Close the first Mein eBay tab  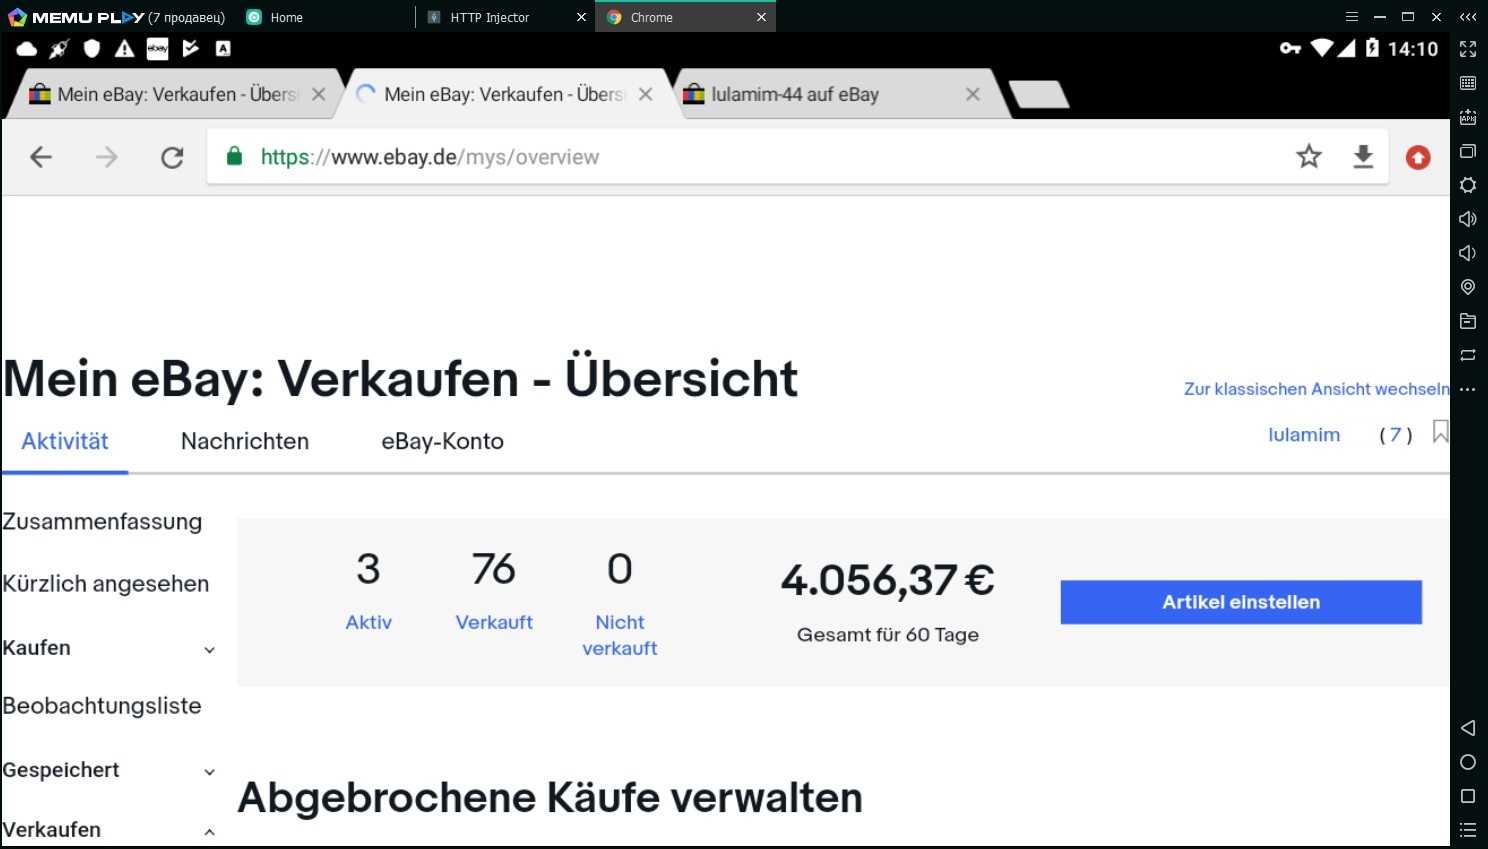pyautogui.click(x=318, y=94)
